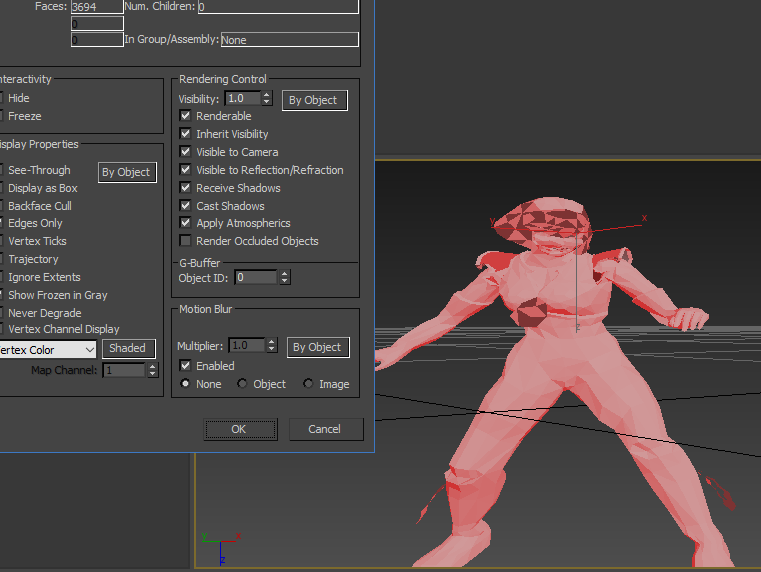This screenshot has height=572, width=761.
Task: Uncheck Motion Blur Enabled checkbox
Action: 185,366
